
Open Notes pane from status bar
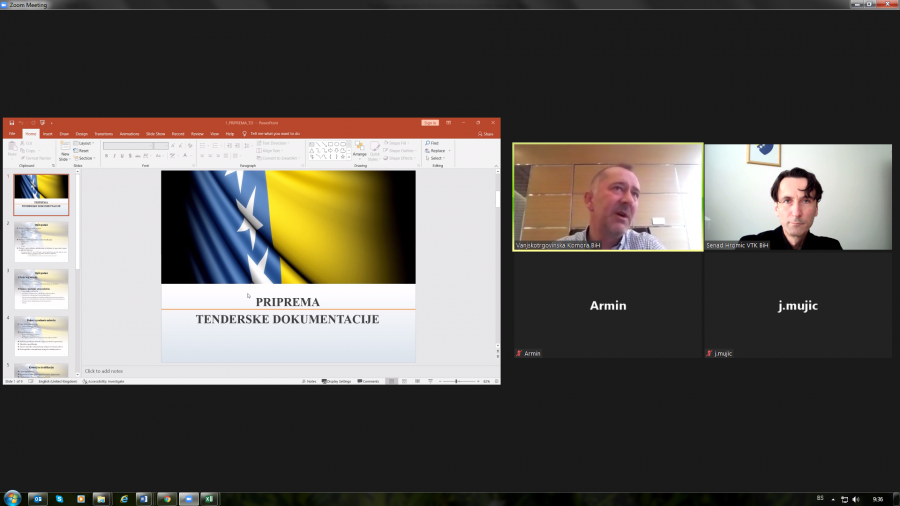310,381
